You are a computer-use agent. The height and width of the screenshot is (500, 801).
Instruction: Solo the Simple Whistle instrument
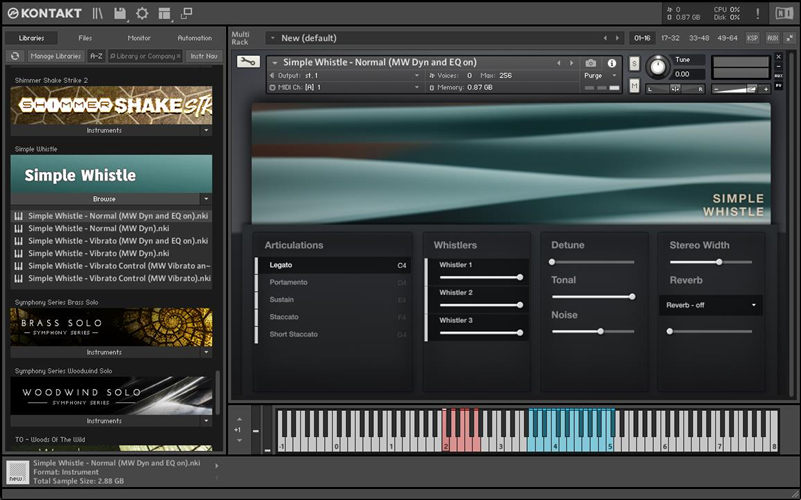point(635,64)
